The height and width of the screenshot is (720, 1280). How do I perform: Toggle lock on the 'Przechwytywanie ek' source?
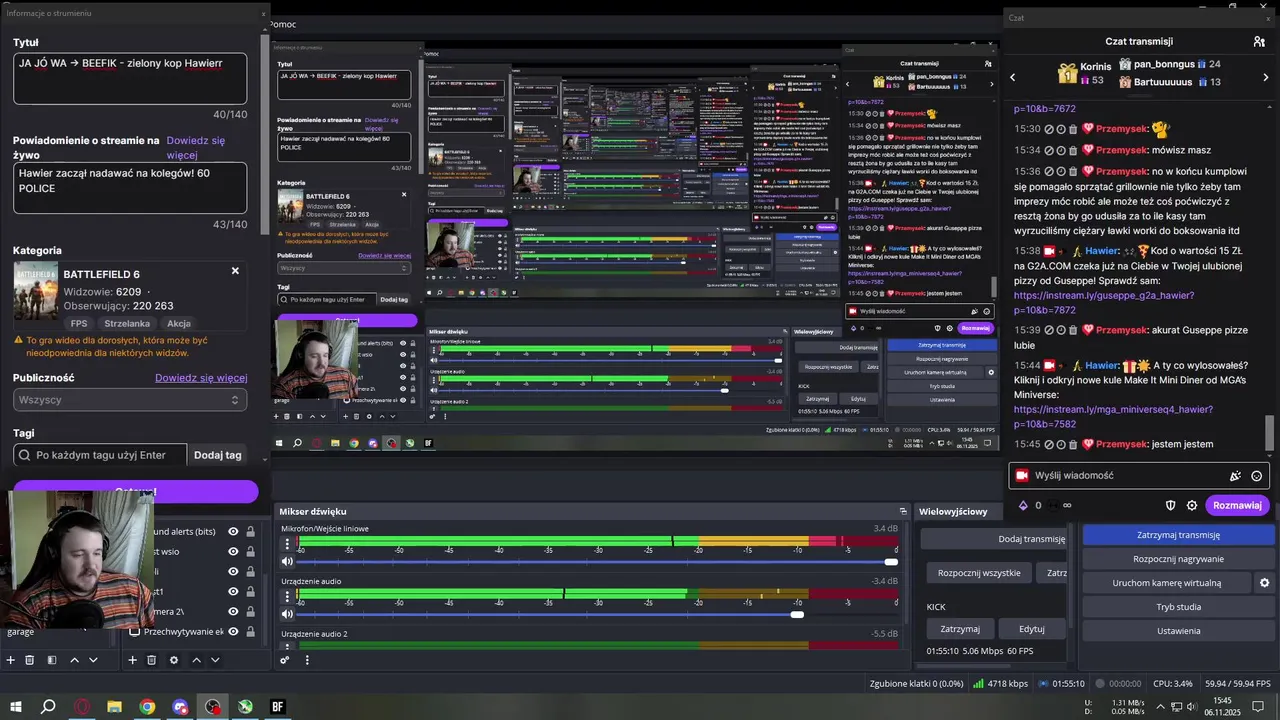pyautogui.click(x=250, y=631)
